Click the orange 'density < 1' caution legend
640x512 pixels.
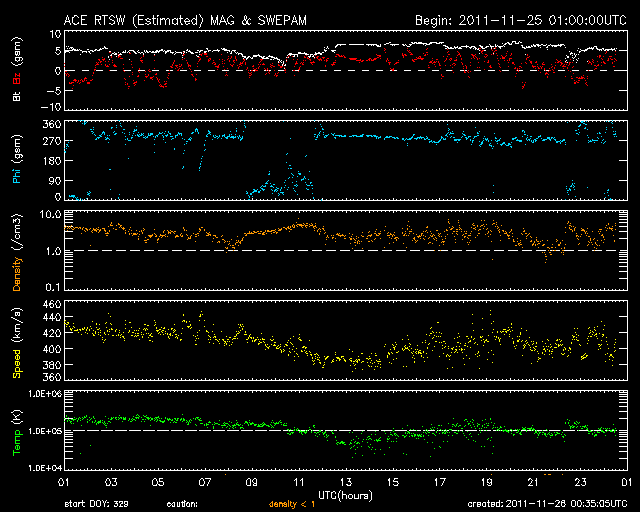click(x=295, y=505)
